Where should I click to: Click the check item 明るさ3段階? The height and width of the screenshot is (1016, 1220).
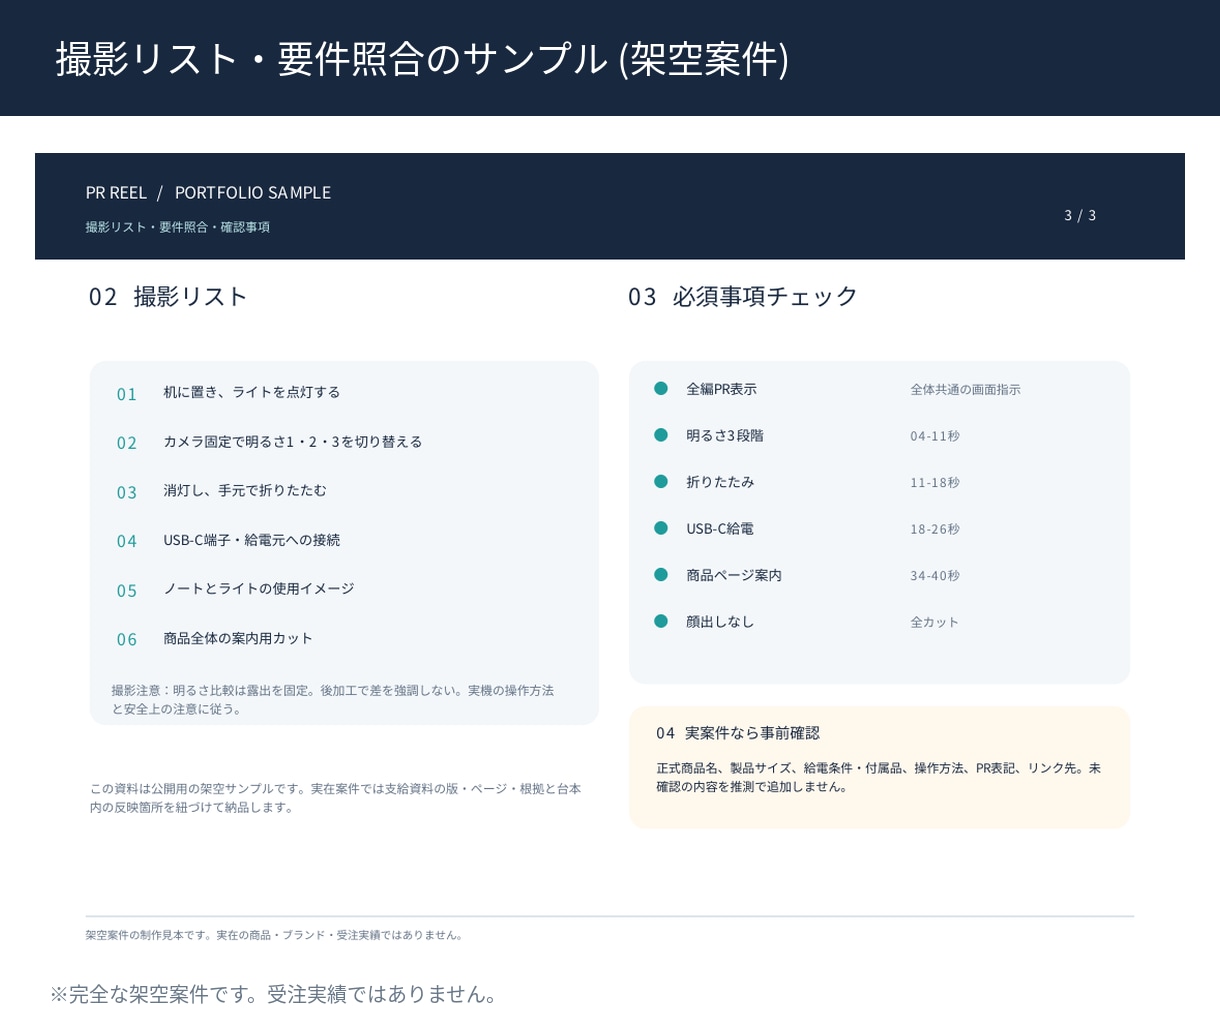(x=725, y=435)
